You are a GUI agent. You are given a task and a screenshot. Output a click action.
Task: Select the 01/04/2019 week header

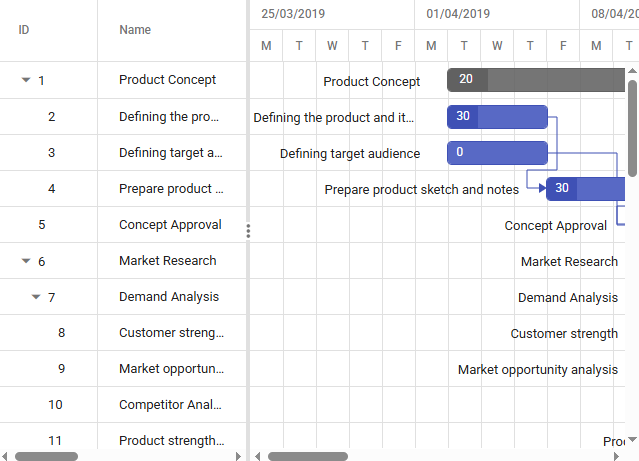458,14
